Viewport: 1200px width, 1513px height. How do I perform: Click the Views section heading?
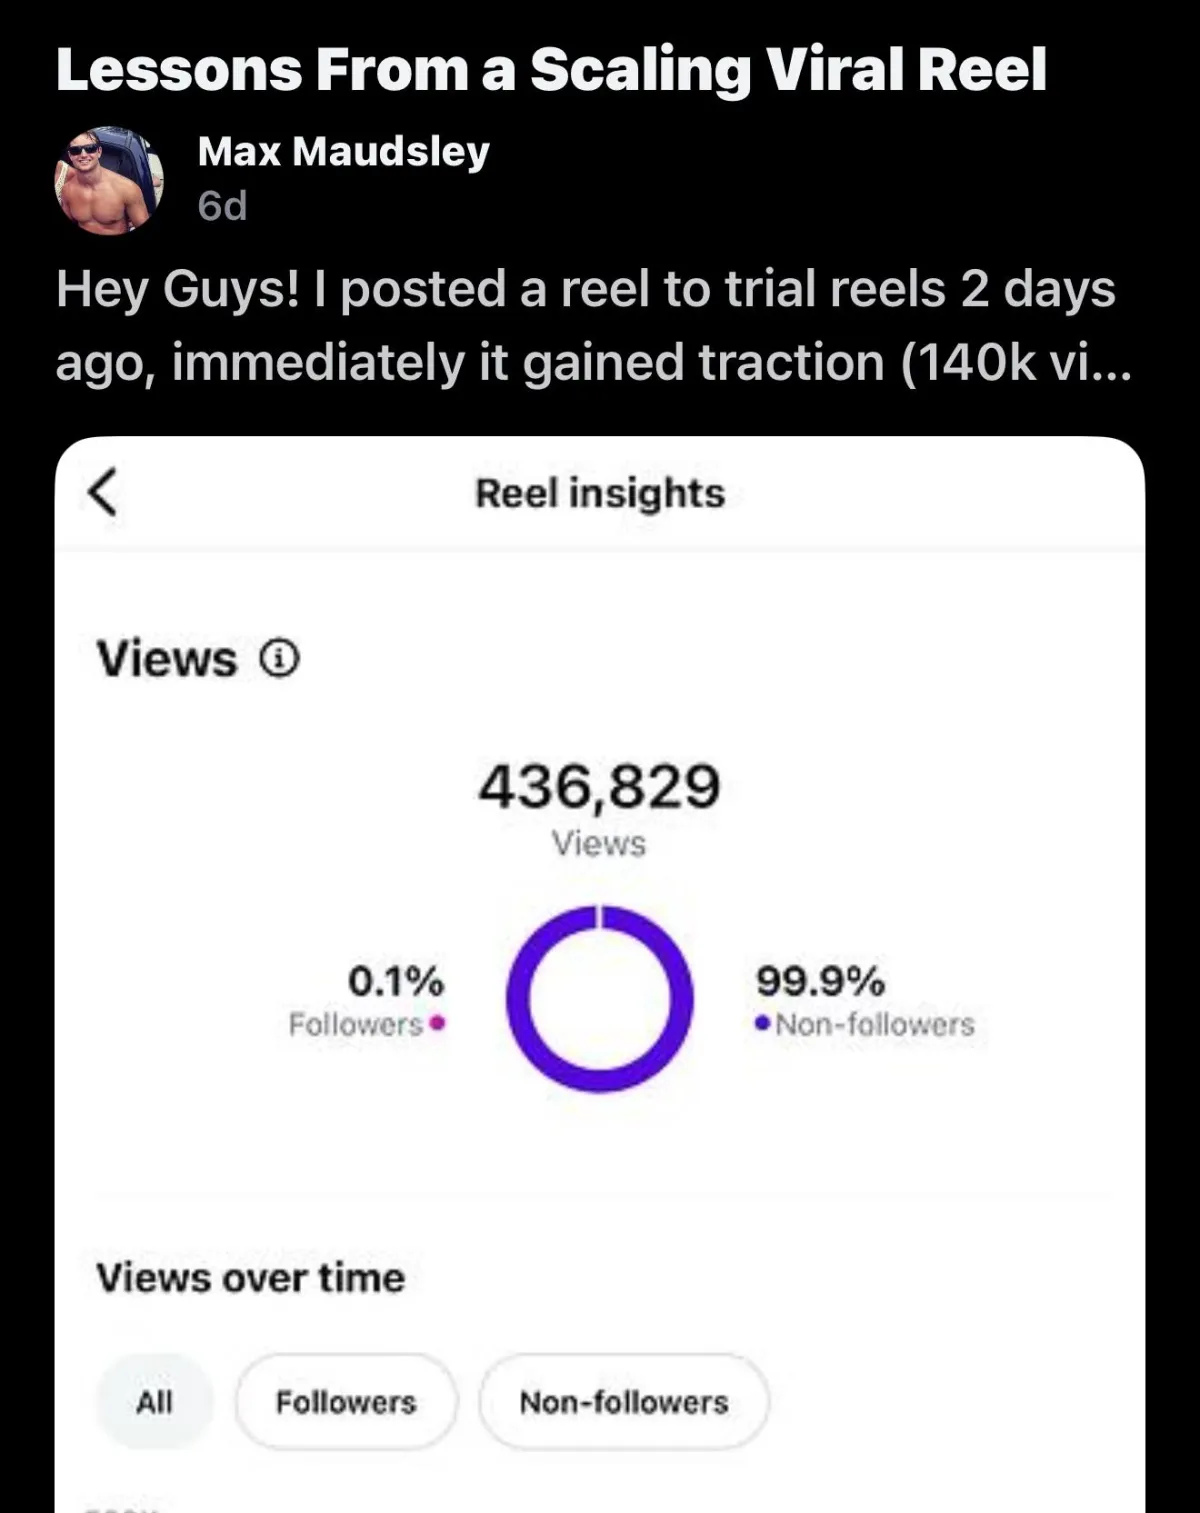coord(167,659)
